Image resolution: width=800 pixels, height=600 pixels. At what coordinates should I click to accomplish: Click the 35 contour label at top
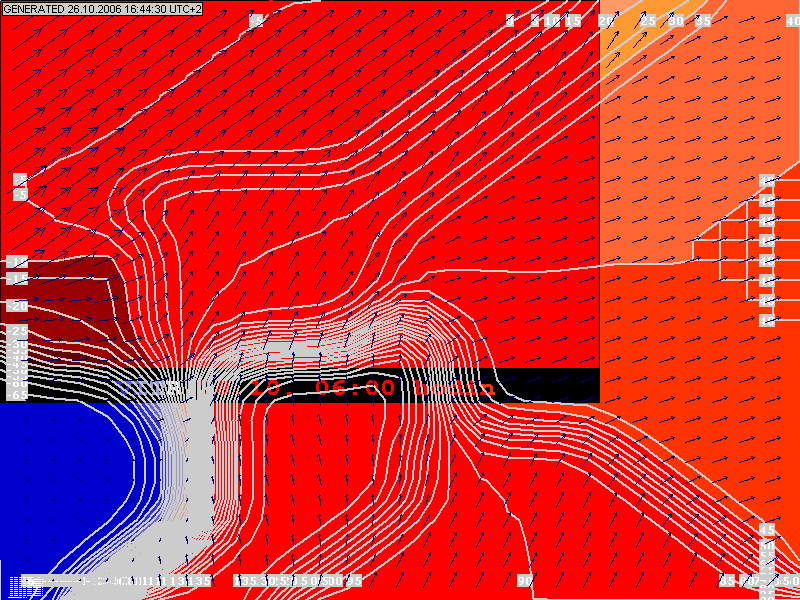coord(703,20)
